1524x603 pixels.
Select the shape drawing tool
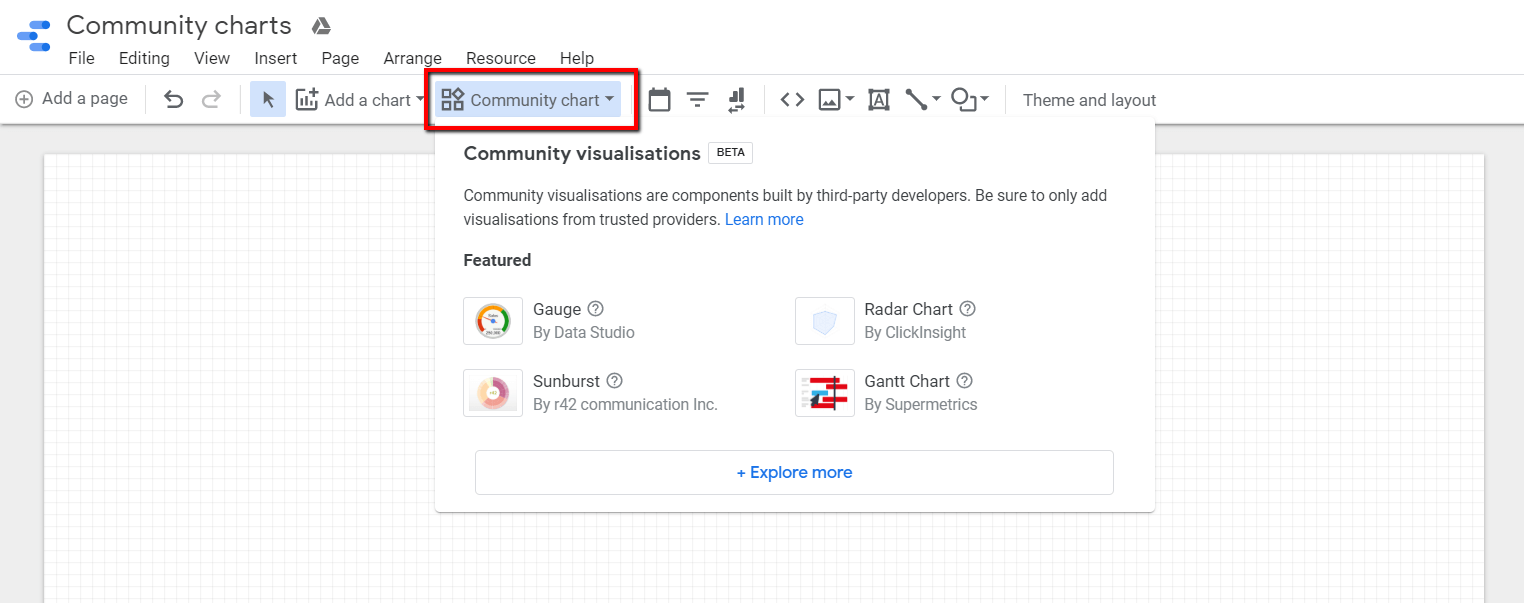point(962,99)
